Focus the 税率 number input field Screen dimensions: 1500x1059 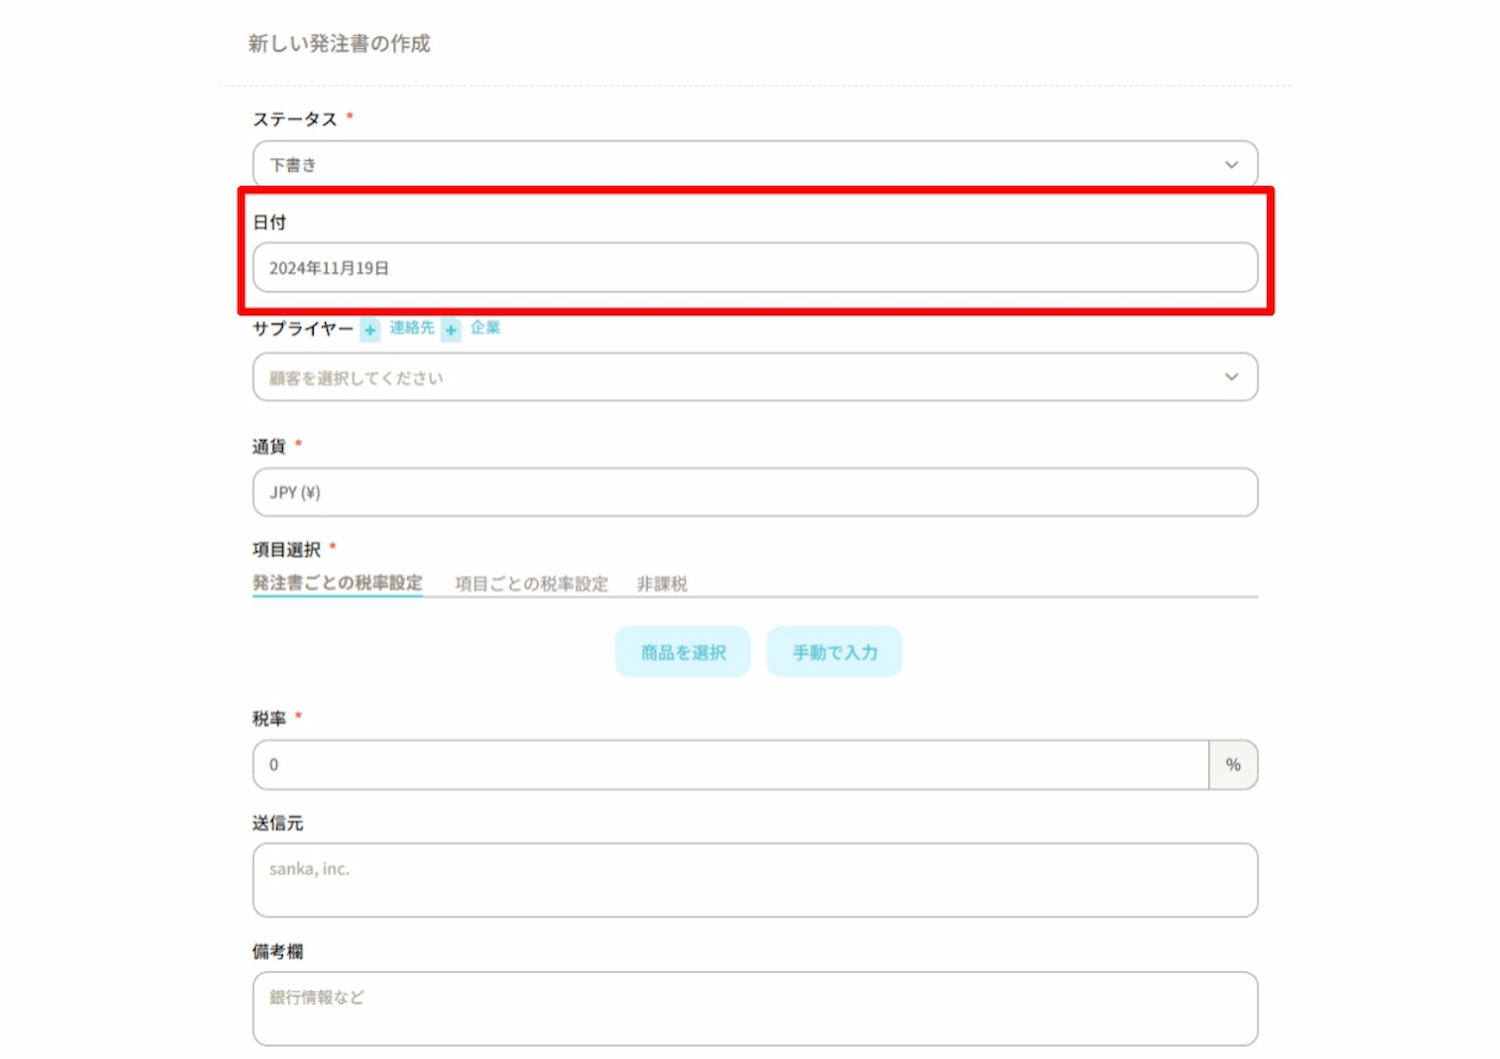[730, 765]
